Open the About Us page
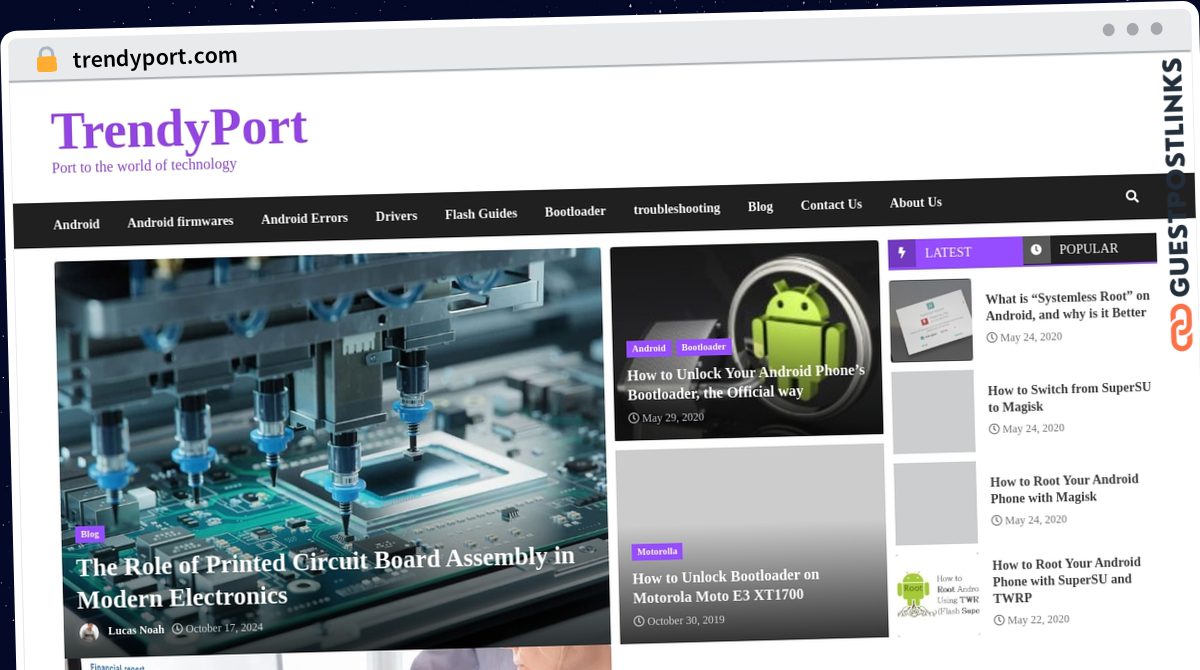 (916, 202)
